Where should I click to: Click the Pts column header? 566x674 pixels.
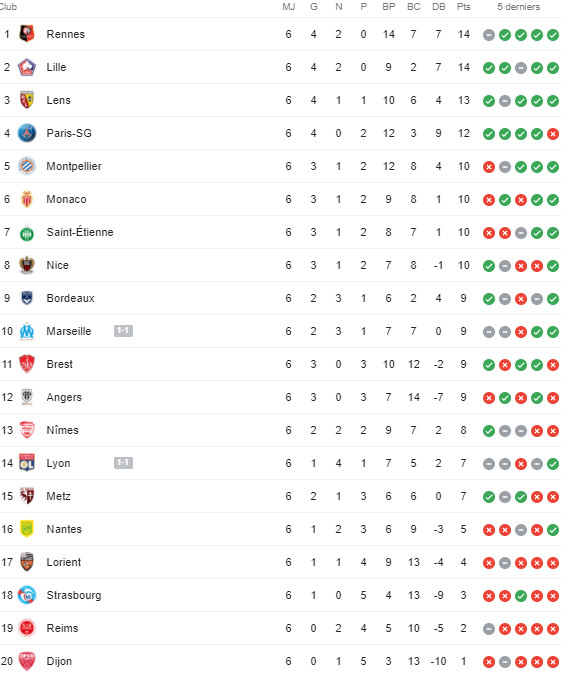coord(463,7)
